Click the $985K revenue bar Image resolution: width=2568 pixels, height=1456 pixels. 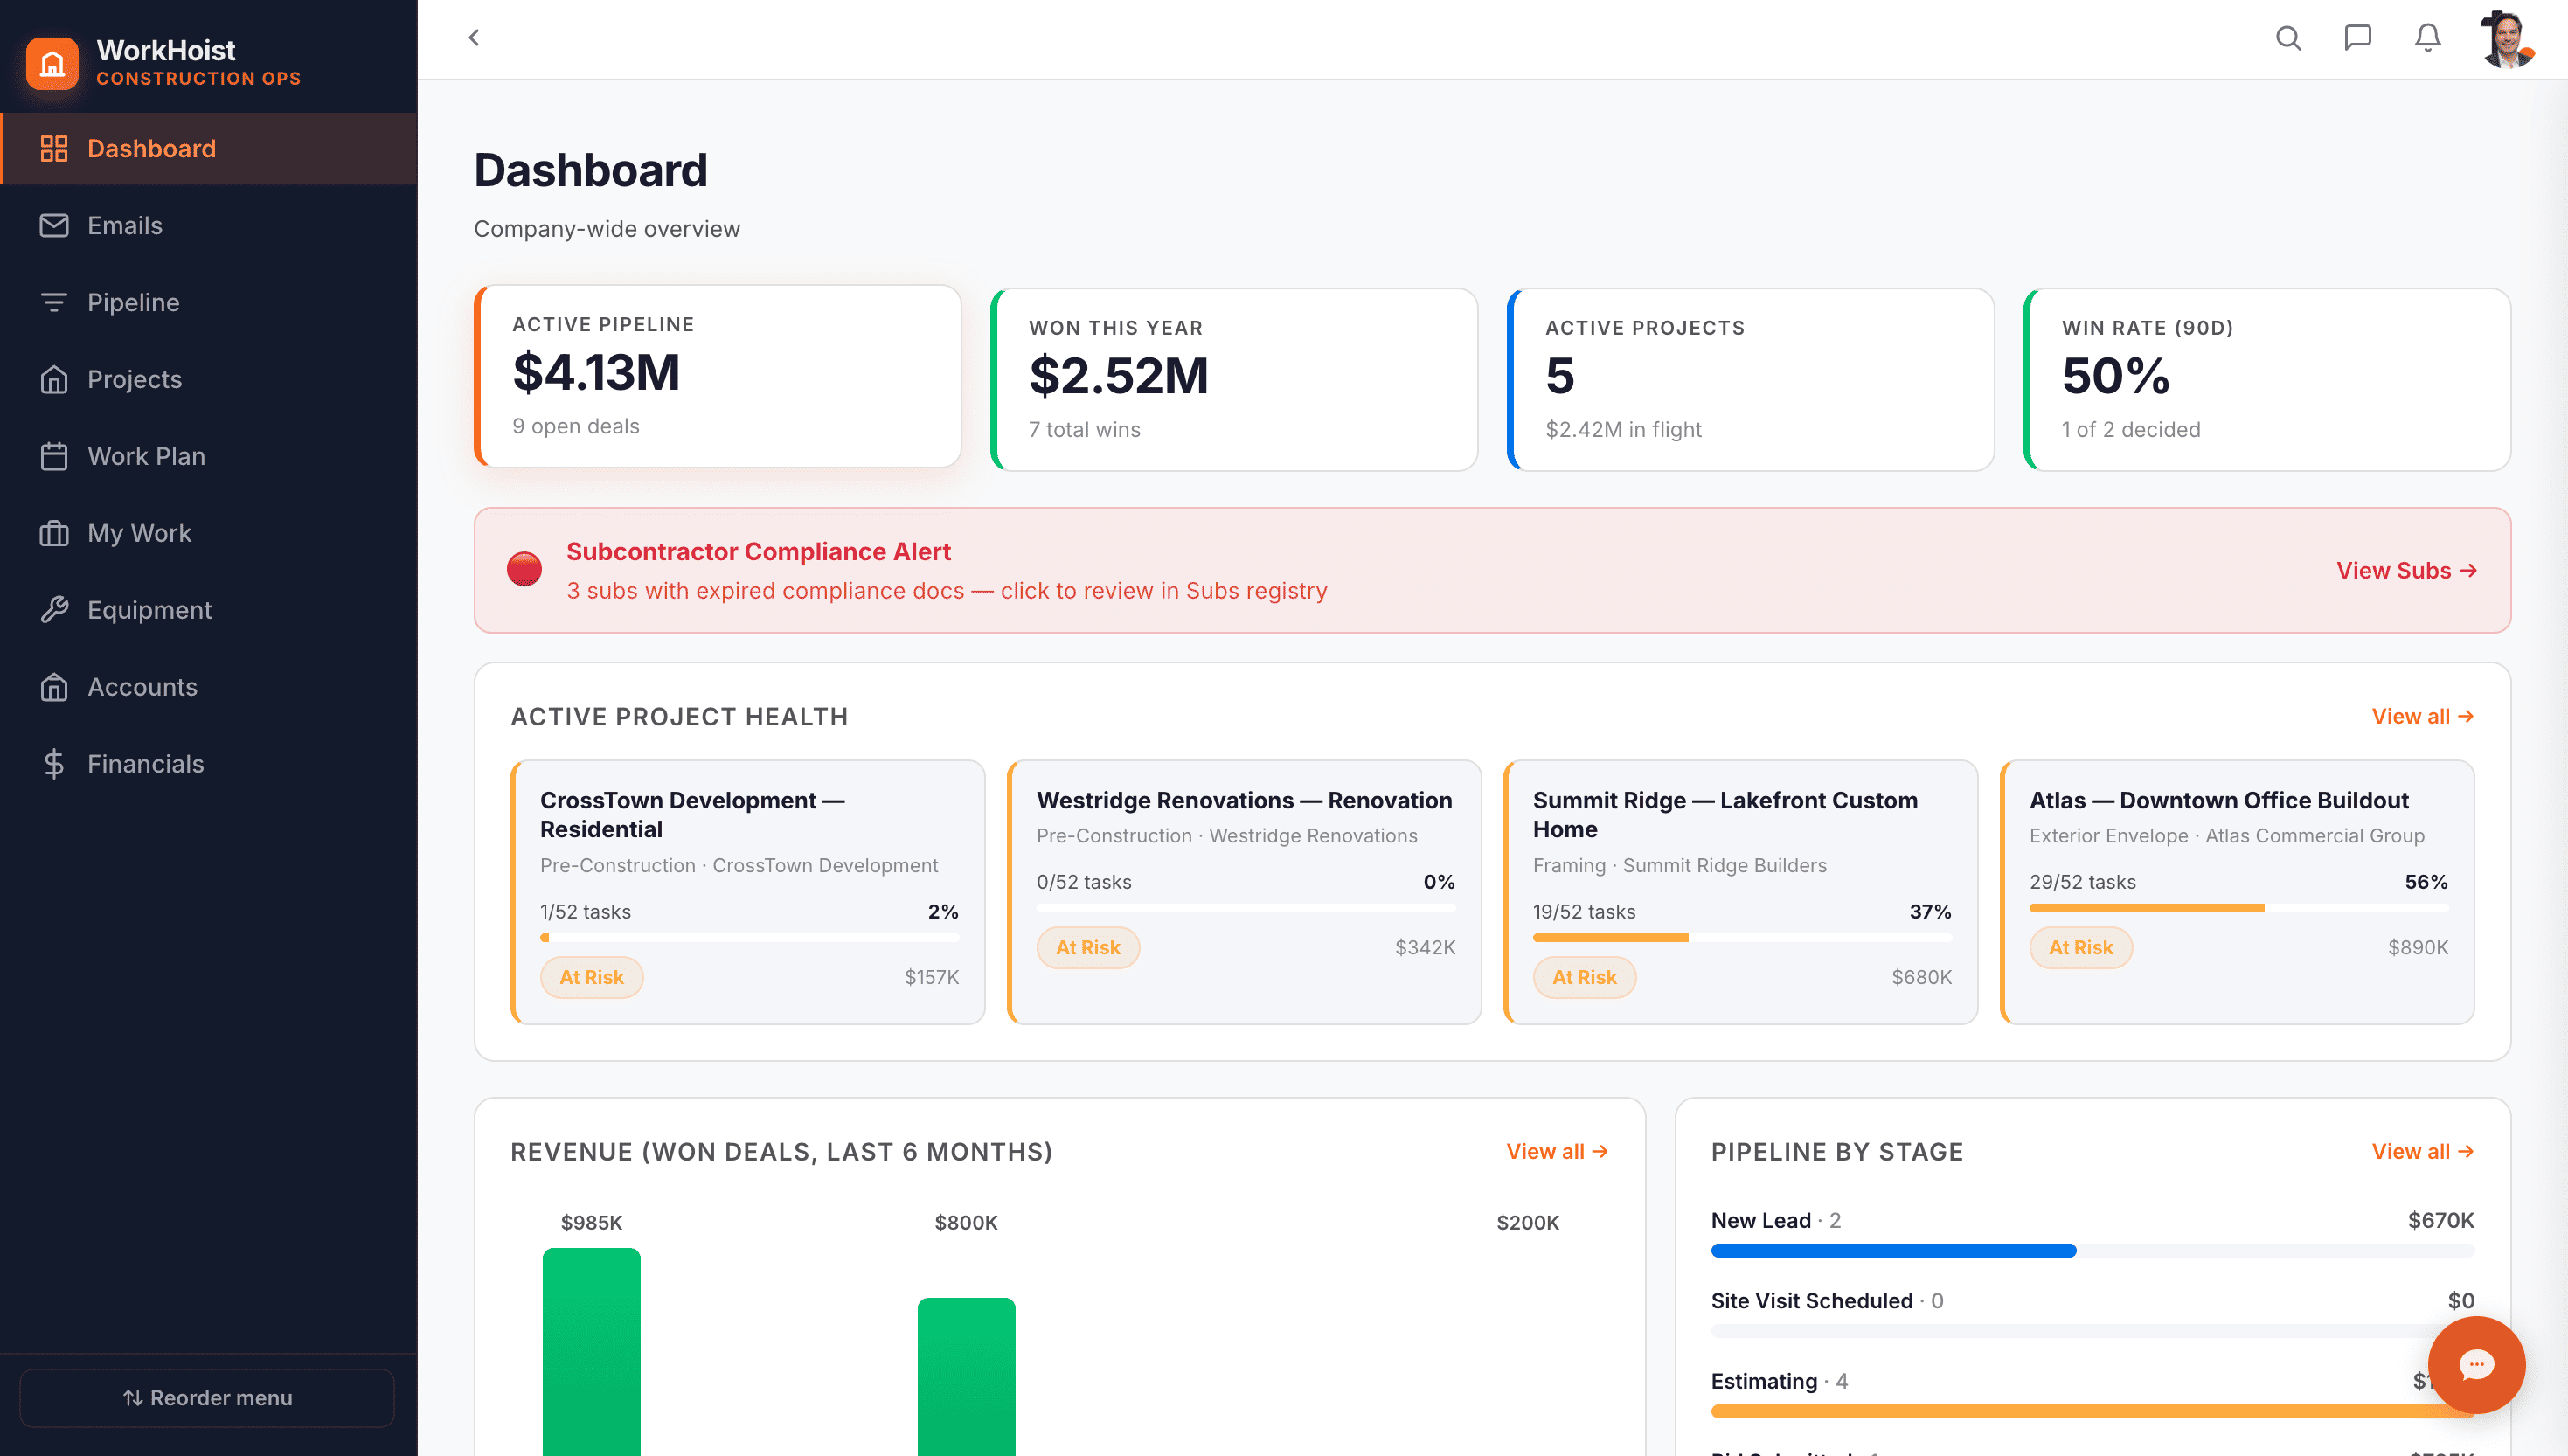click(x=592, y=1352)
